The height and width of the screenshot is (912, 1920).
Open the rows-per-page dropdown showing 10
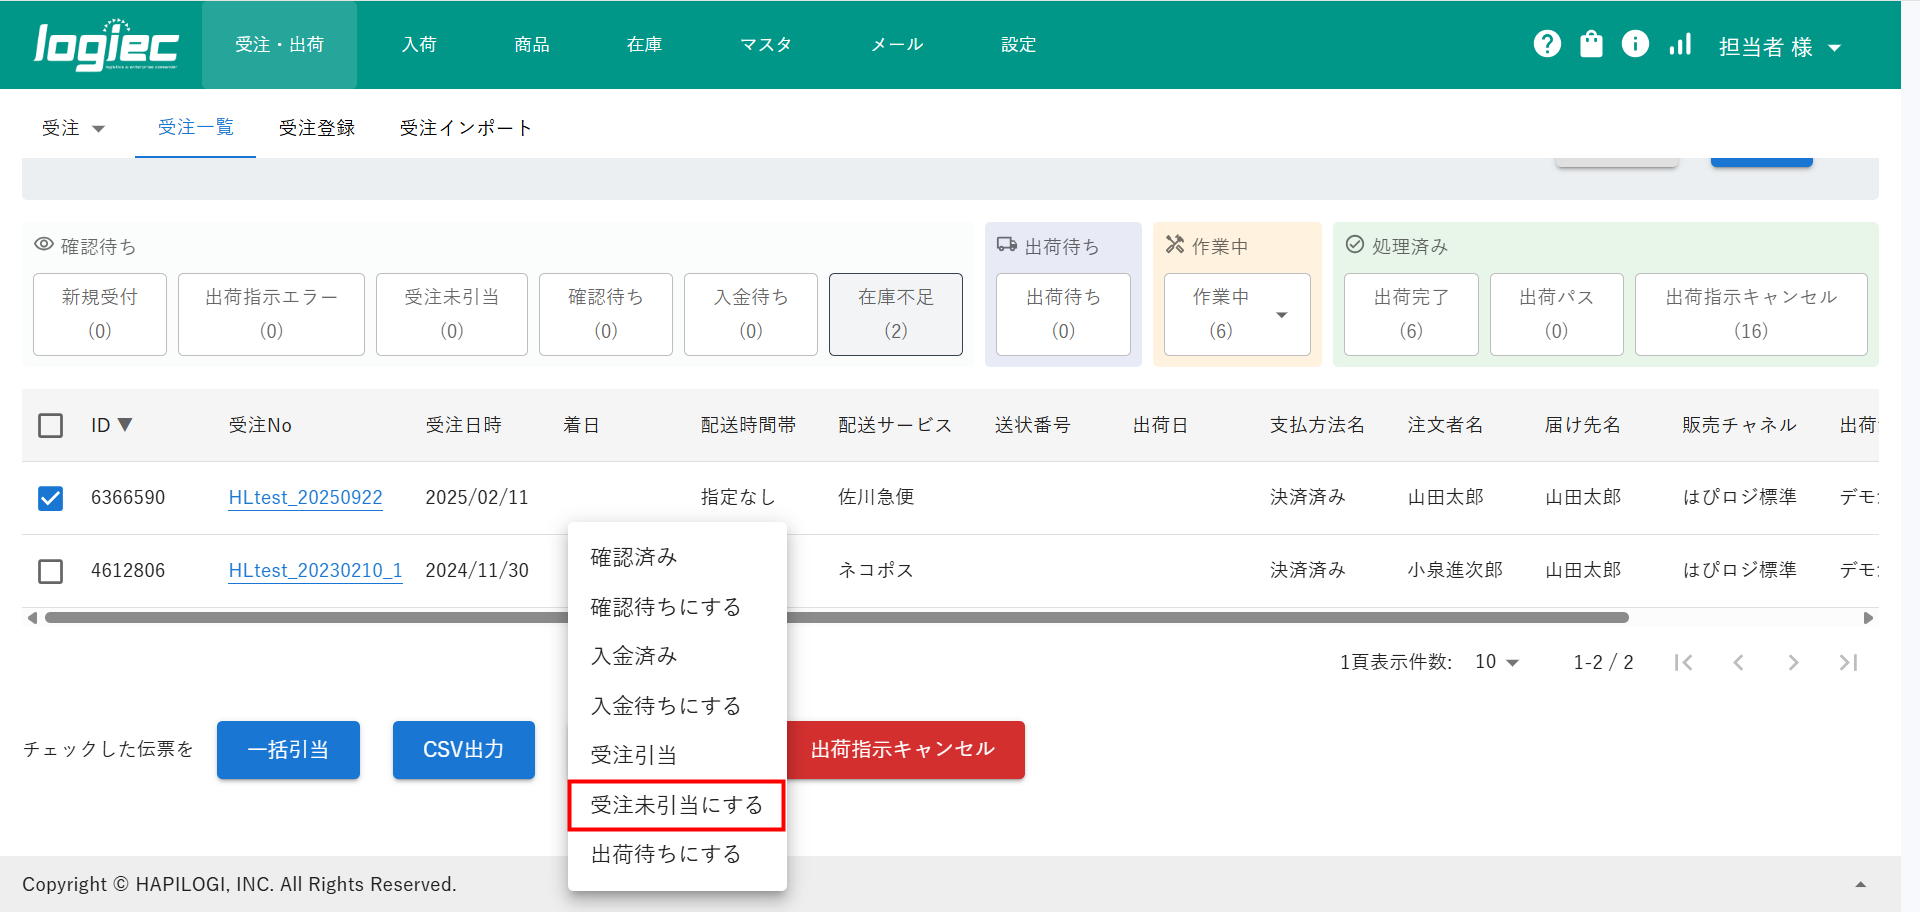click(1496, 662)
